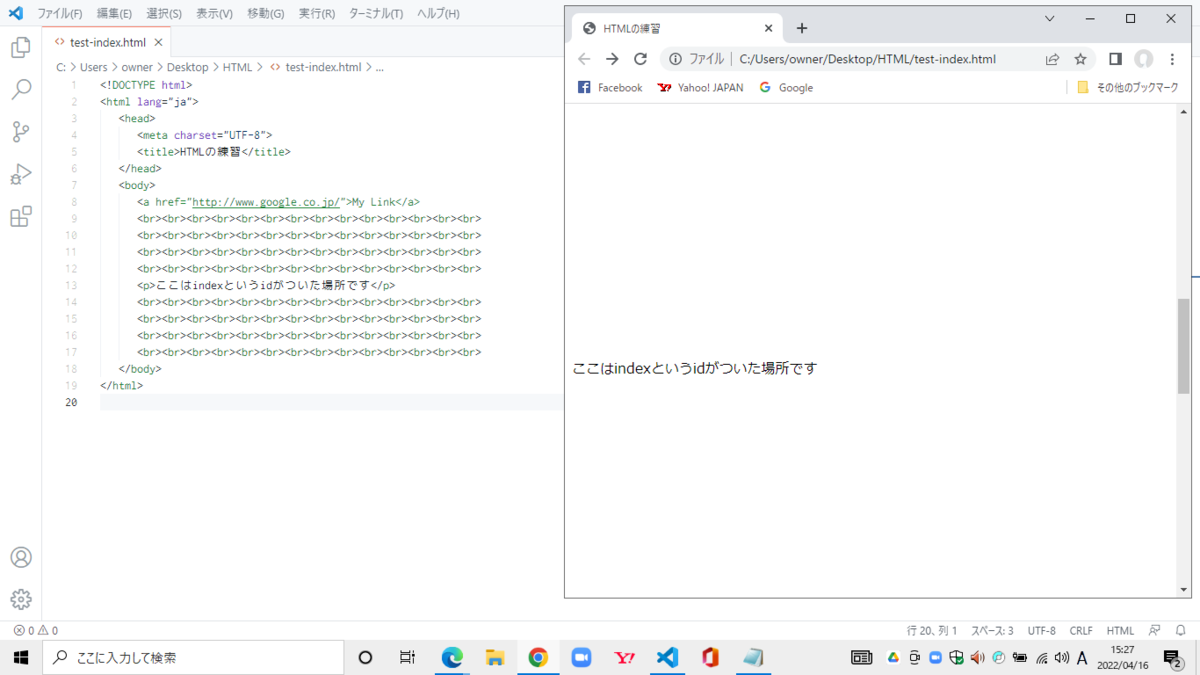Open Office from the taskbar
The height and width of the screenshot is (675, 1200).
[x=710, y=657]
